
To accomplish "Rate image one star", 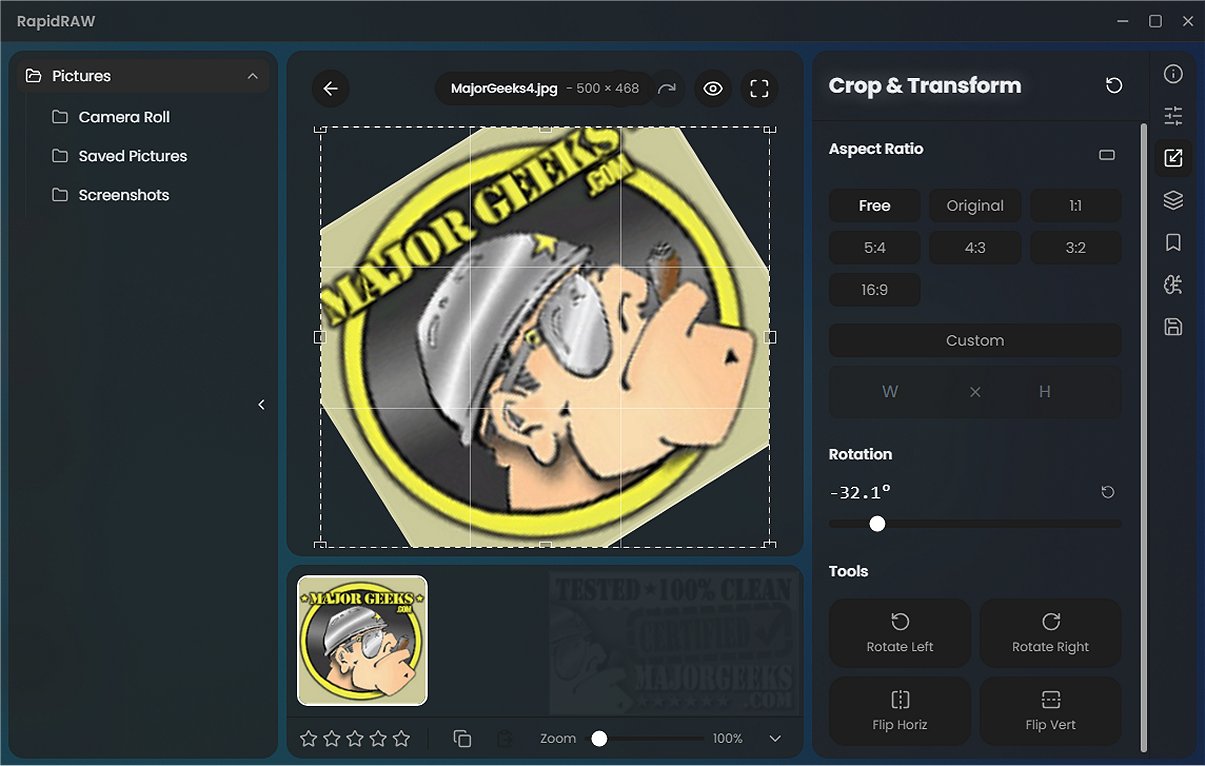I will (309, 738).
